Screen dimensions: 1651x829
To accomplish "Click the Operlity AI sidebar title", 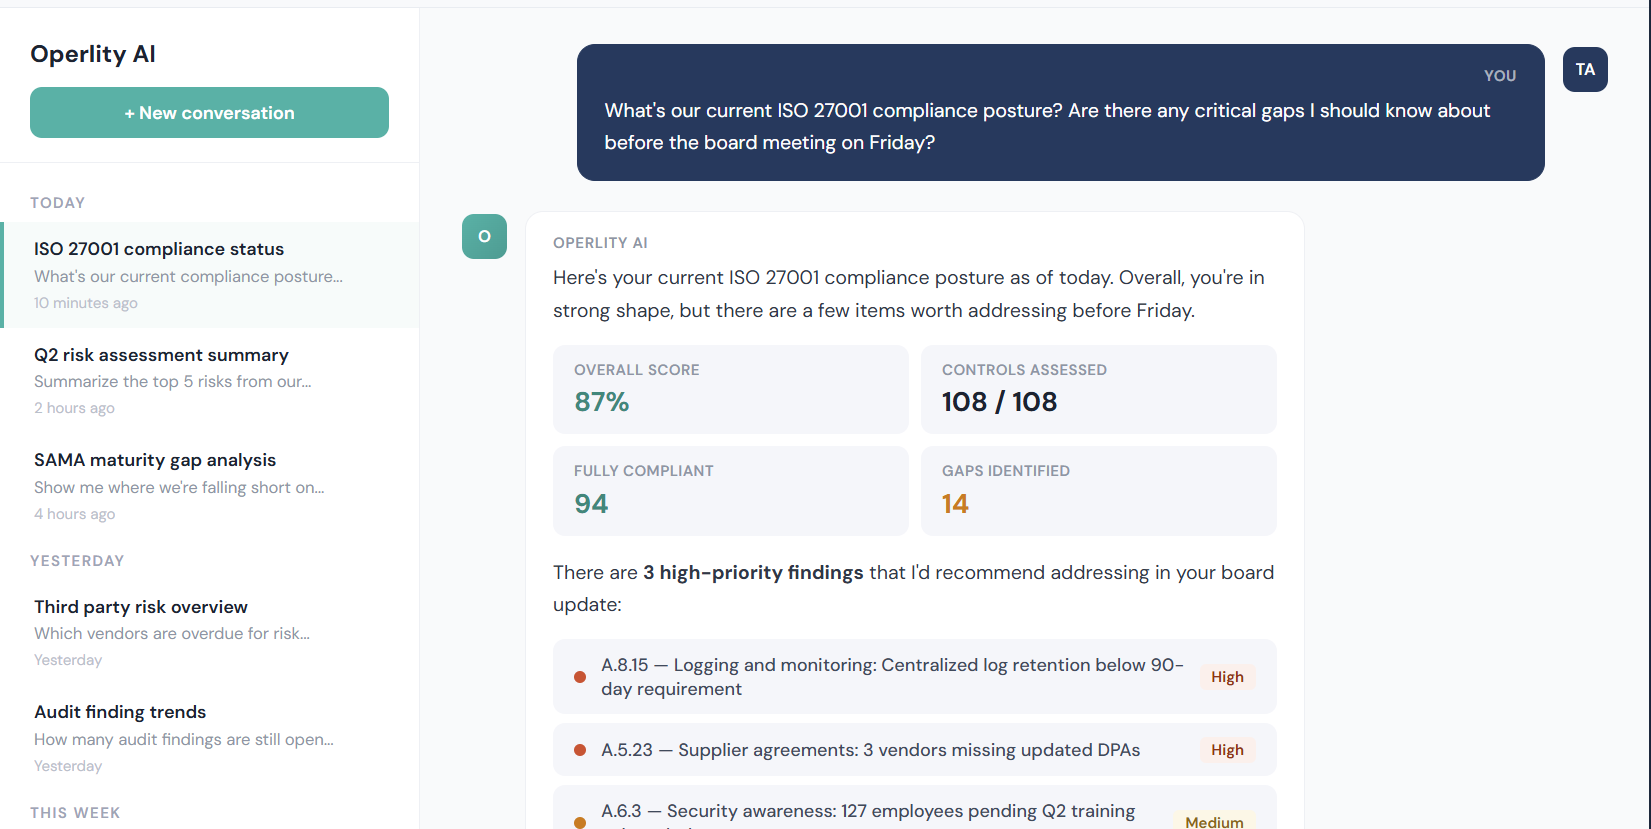I will coord(93,54).
